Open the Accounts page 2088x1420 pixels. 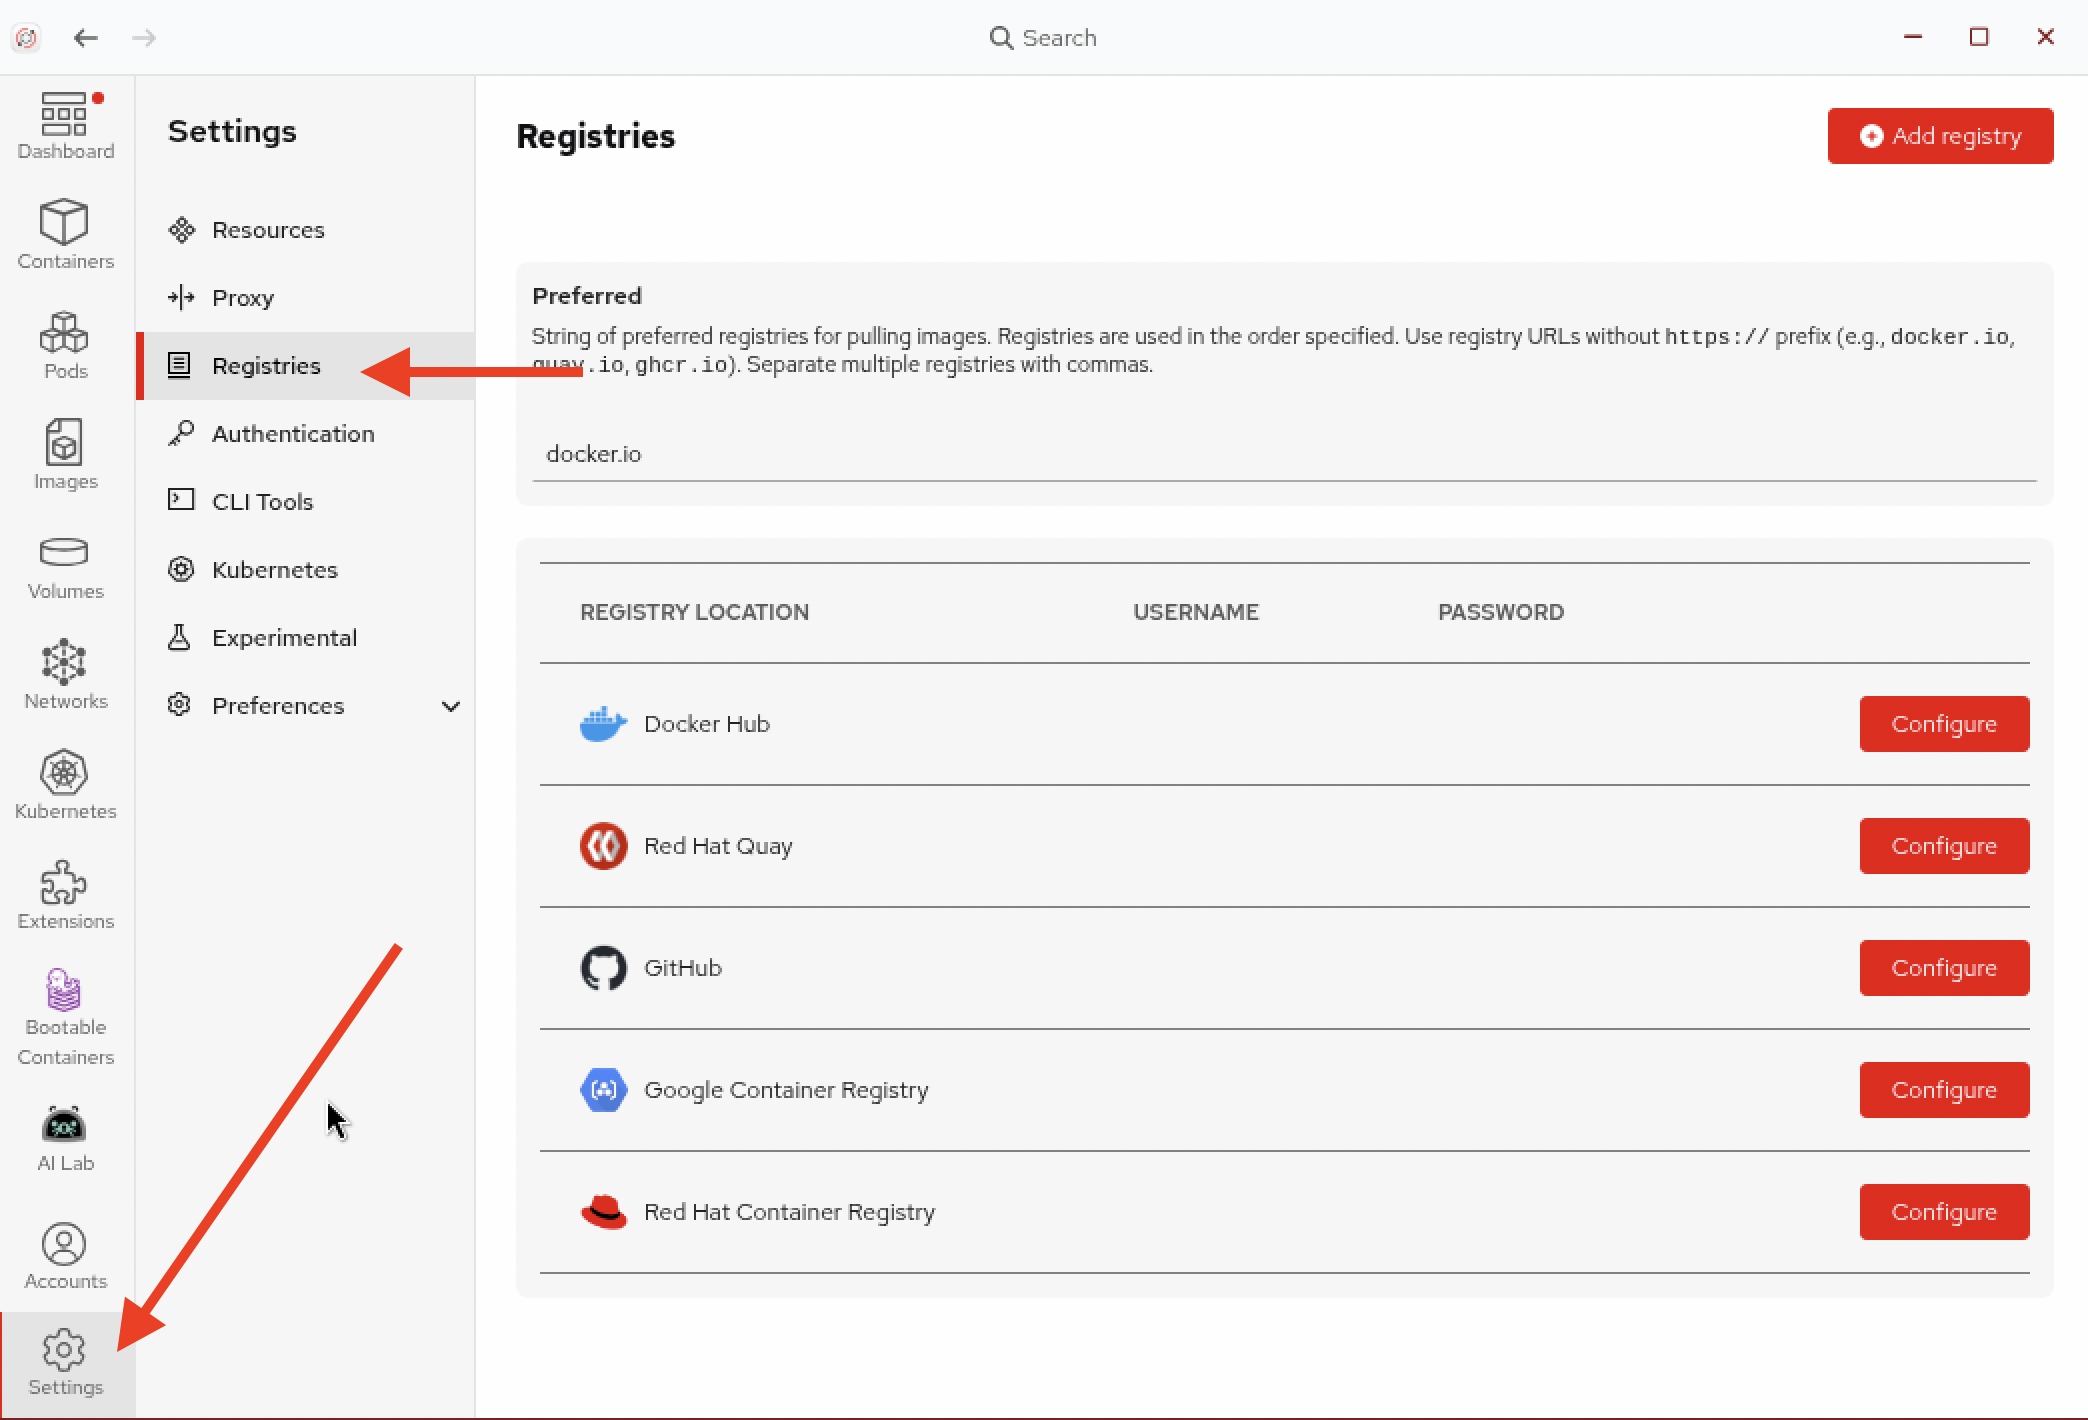pos(65,1257)
